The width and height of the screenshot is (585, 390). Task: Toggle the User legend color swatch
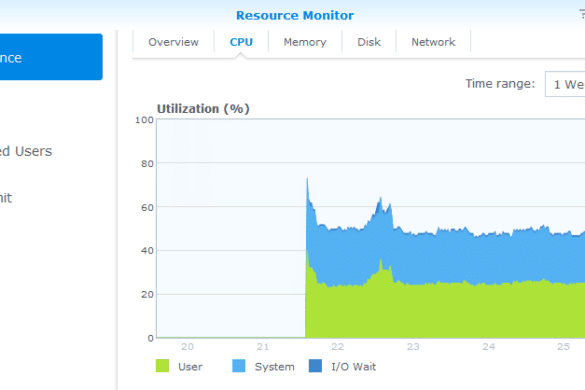162,366
